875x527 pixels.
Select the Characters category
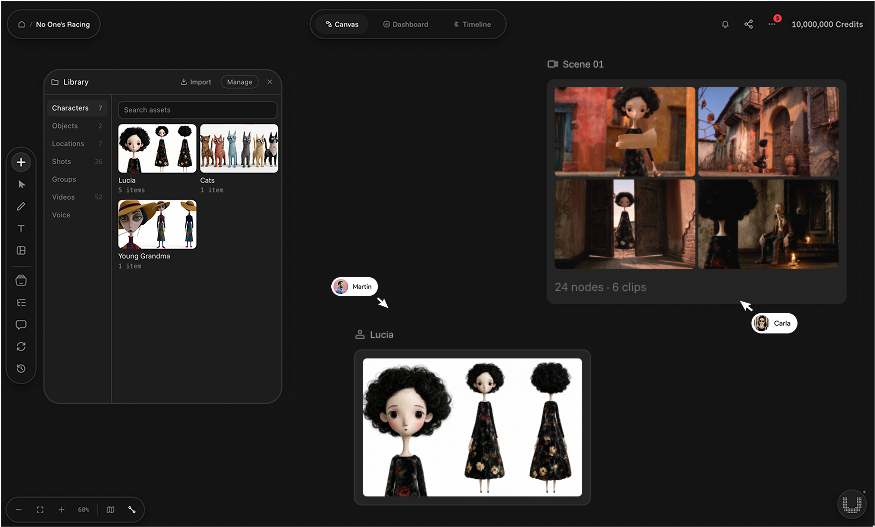coord(77,108)
